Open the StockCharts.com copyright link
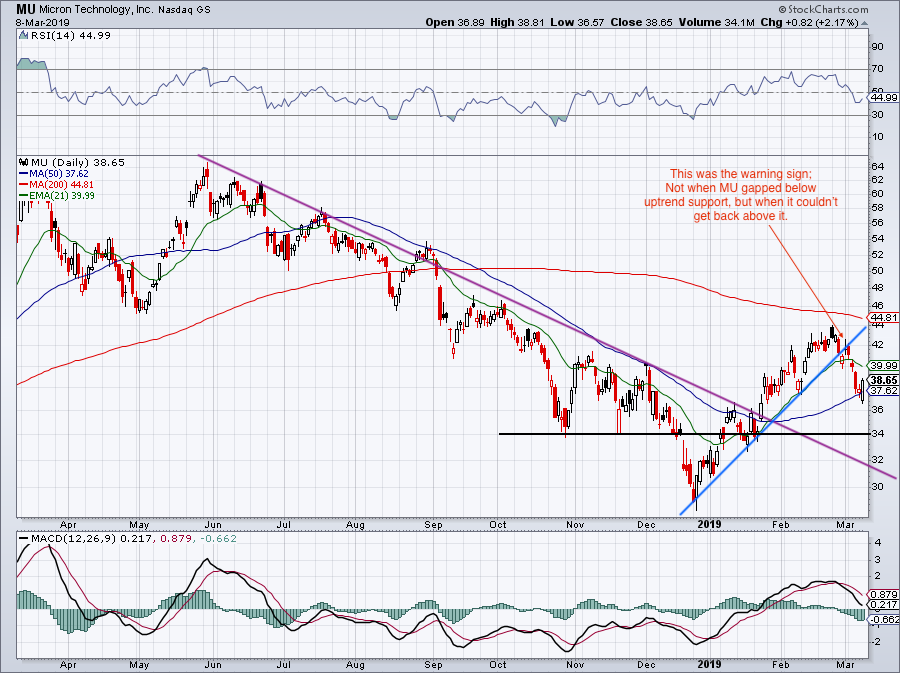 coord(824,9)
